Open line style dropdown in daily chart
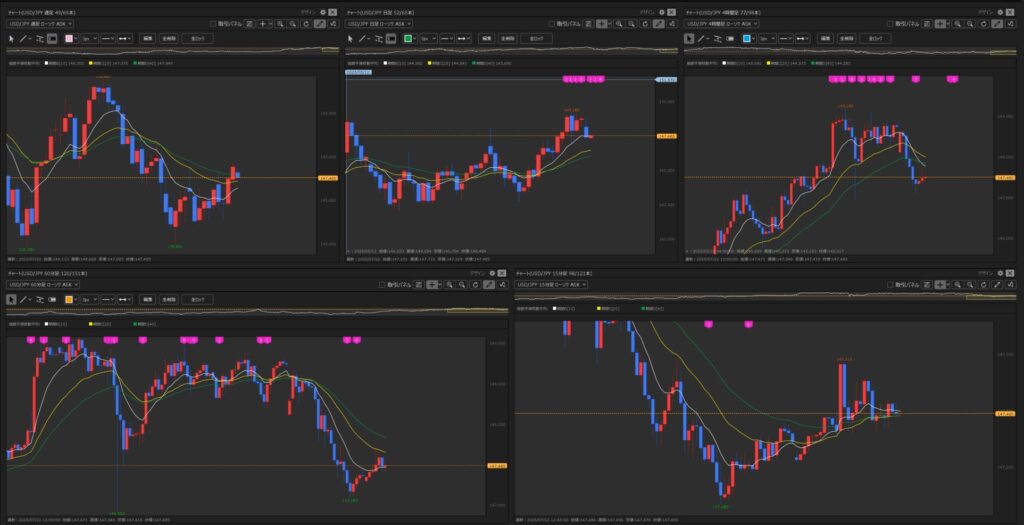Screen dimensions: 1024x525 click(x=447, y=39)
